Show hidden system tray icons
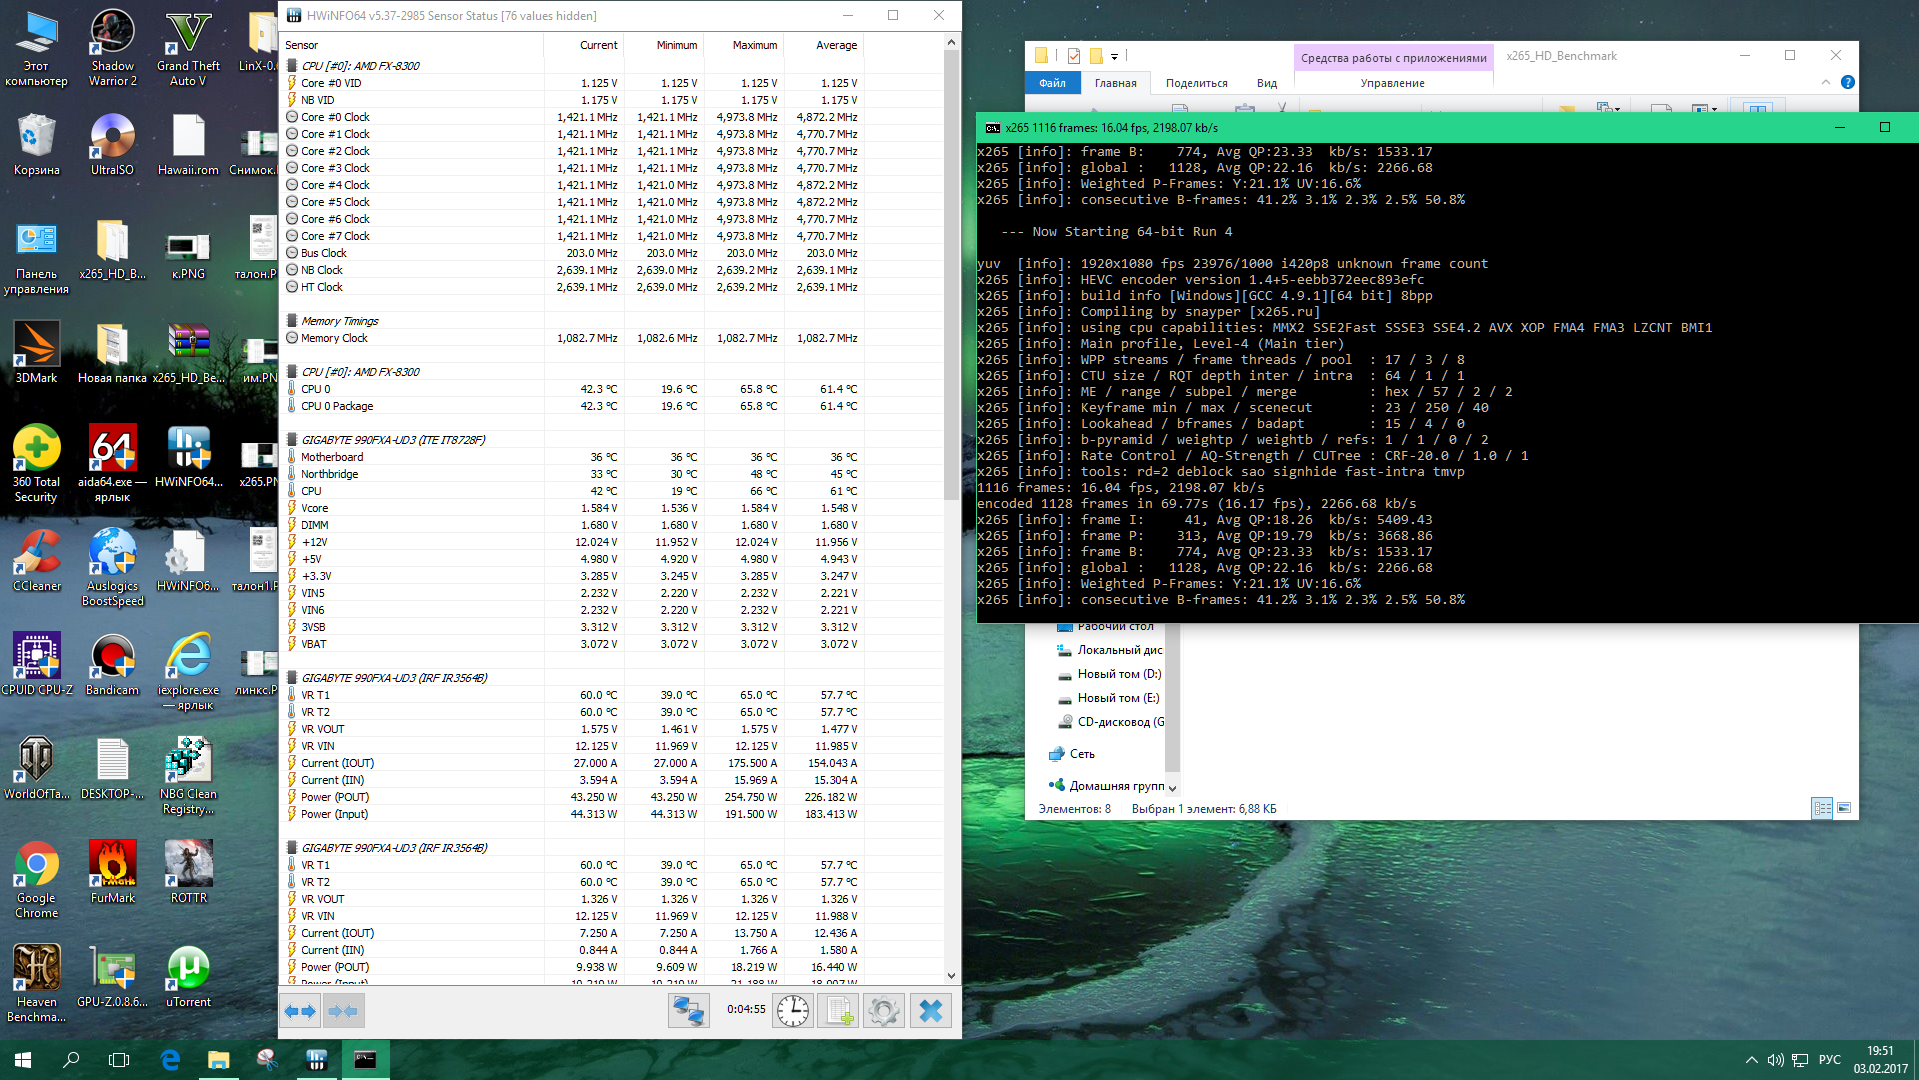This screenshot has width=1919, height=1080. [1751, 1060]
